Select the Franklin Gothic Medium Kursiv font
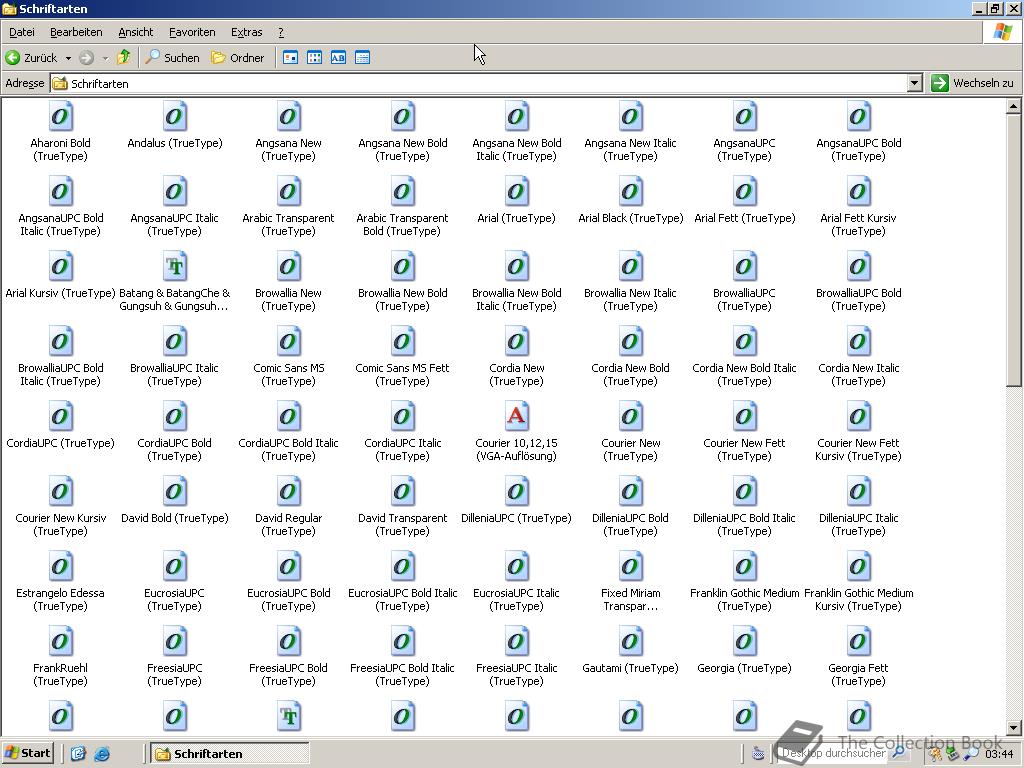 coord(858,568)
